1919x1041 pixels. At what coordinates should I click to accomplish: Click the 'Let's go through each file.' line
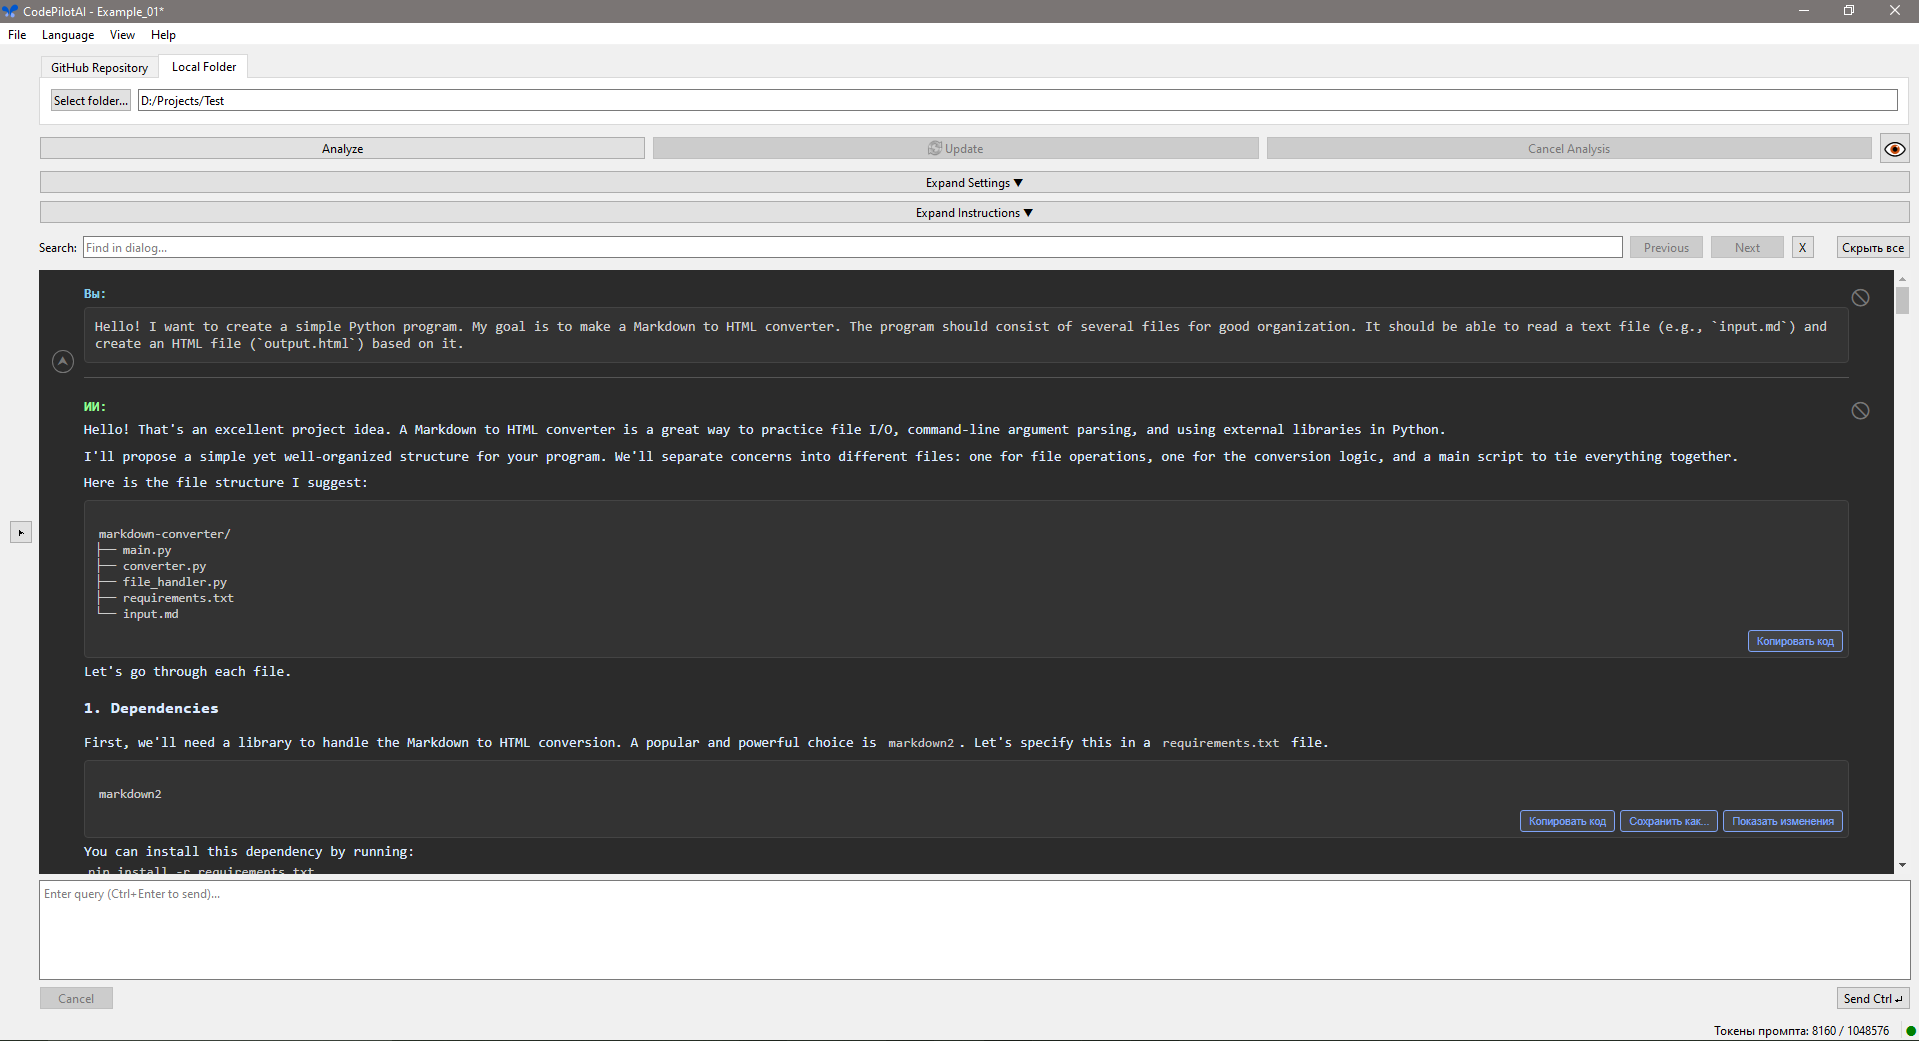(187, 672)
